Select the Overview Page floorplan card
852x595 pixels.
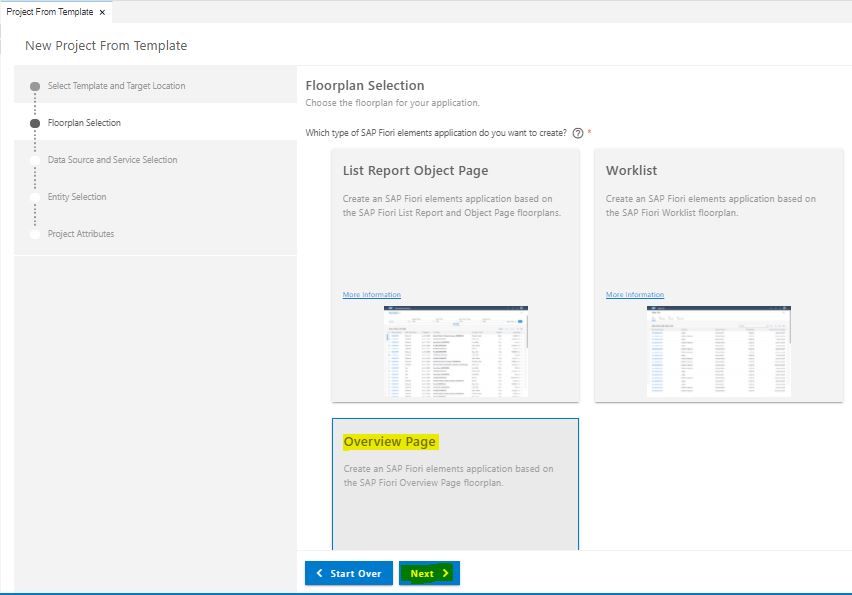pos(455,484)
